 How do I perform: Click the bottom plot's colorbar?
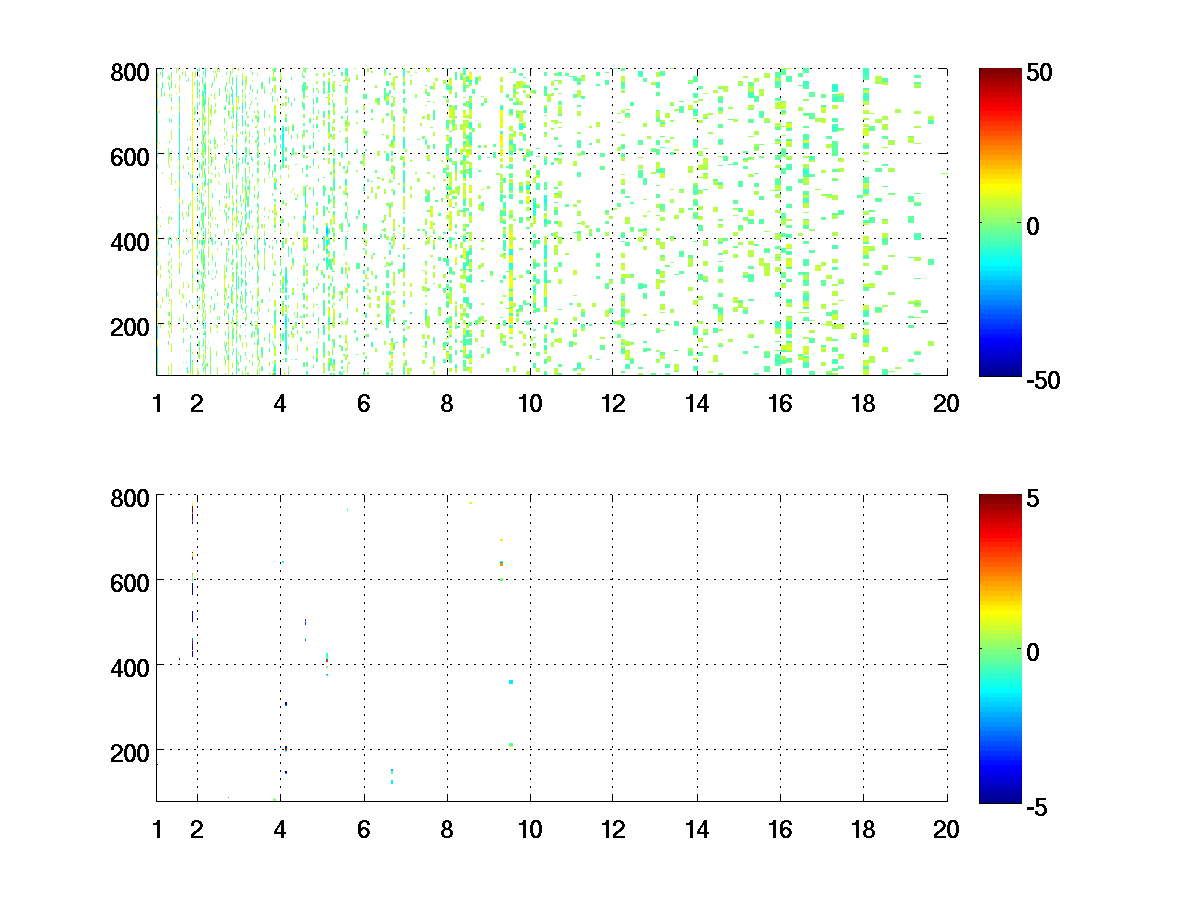coord(999,648)
